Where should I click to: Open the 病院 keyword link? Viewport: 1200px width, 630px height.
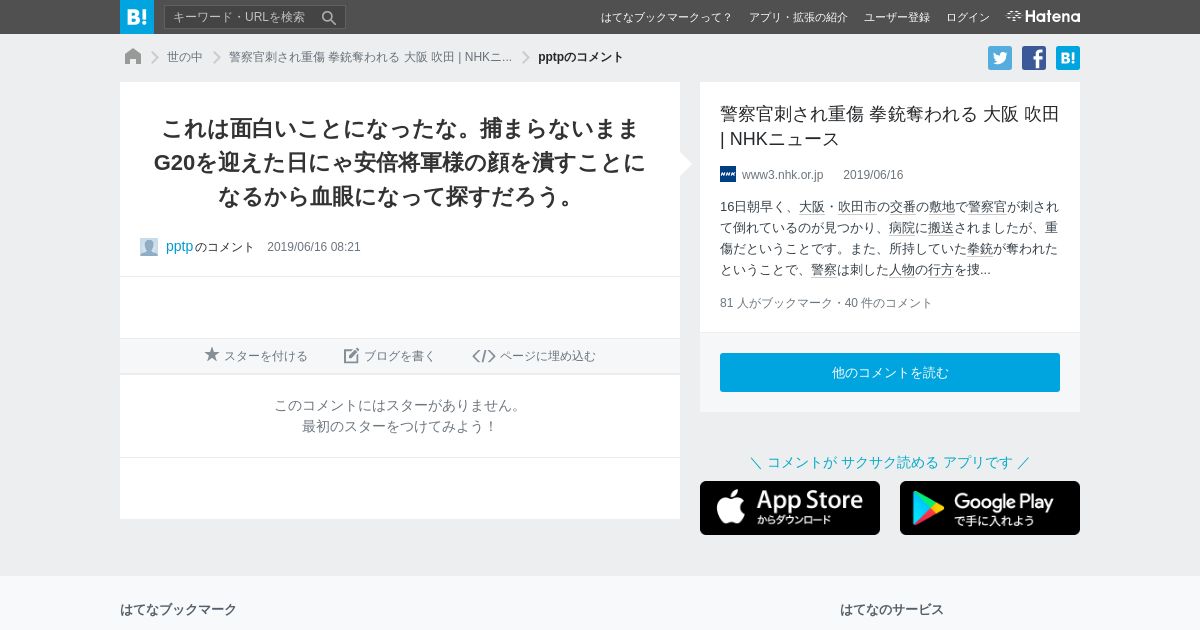[902, 228]
